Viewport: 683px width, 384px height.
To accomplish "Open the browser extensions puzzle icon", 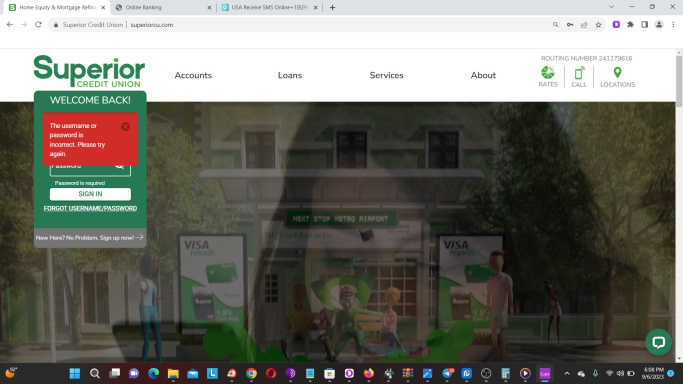I will pos(630,25).
